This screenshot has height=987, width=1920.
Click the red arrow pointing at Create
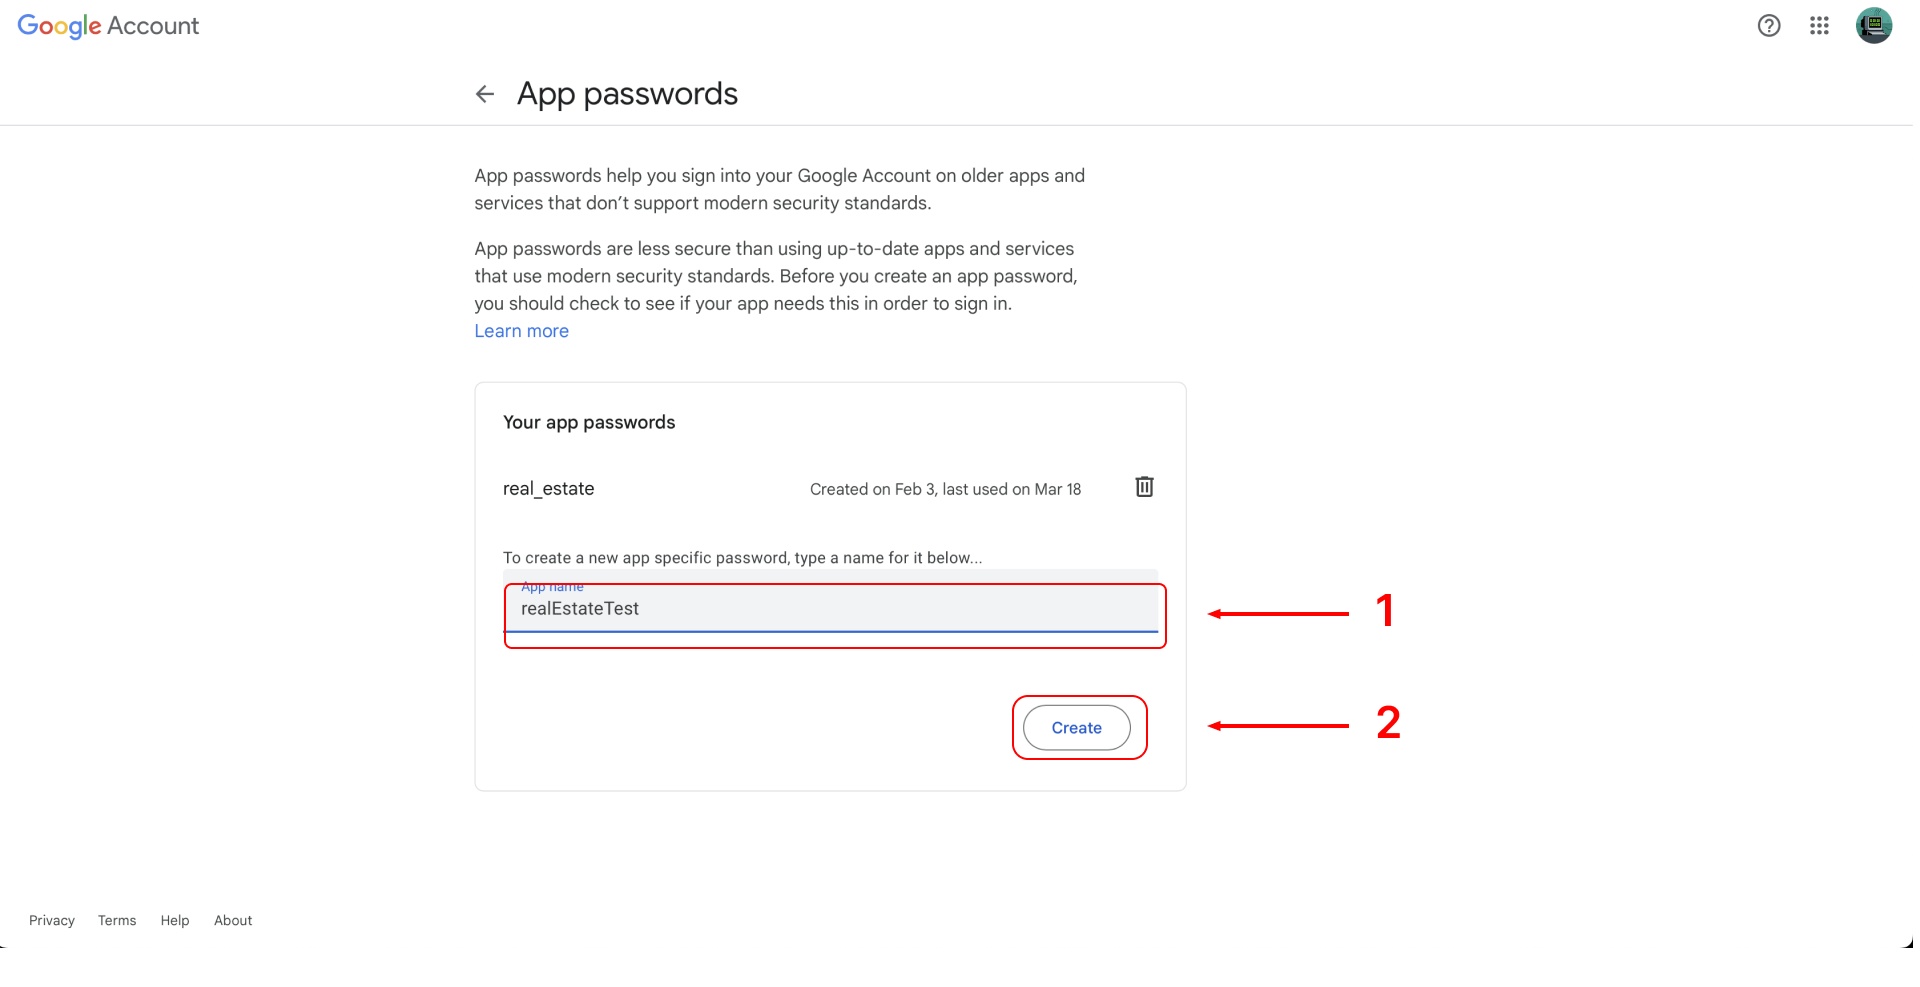click(1278, 726)
